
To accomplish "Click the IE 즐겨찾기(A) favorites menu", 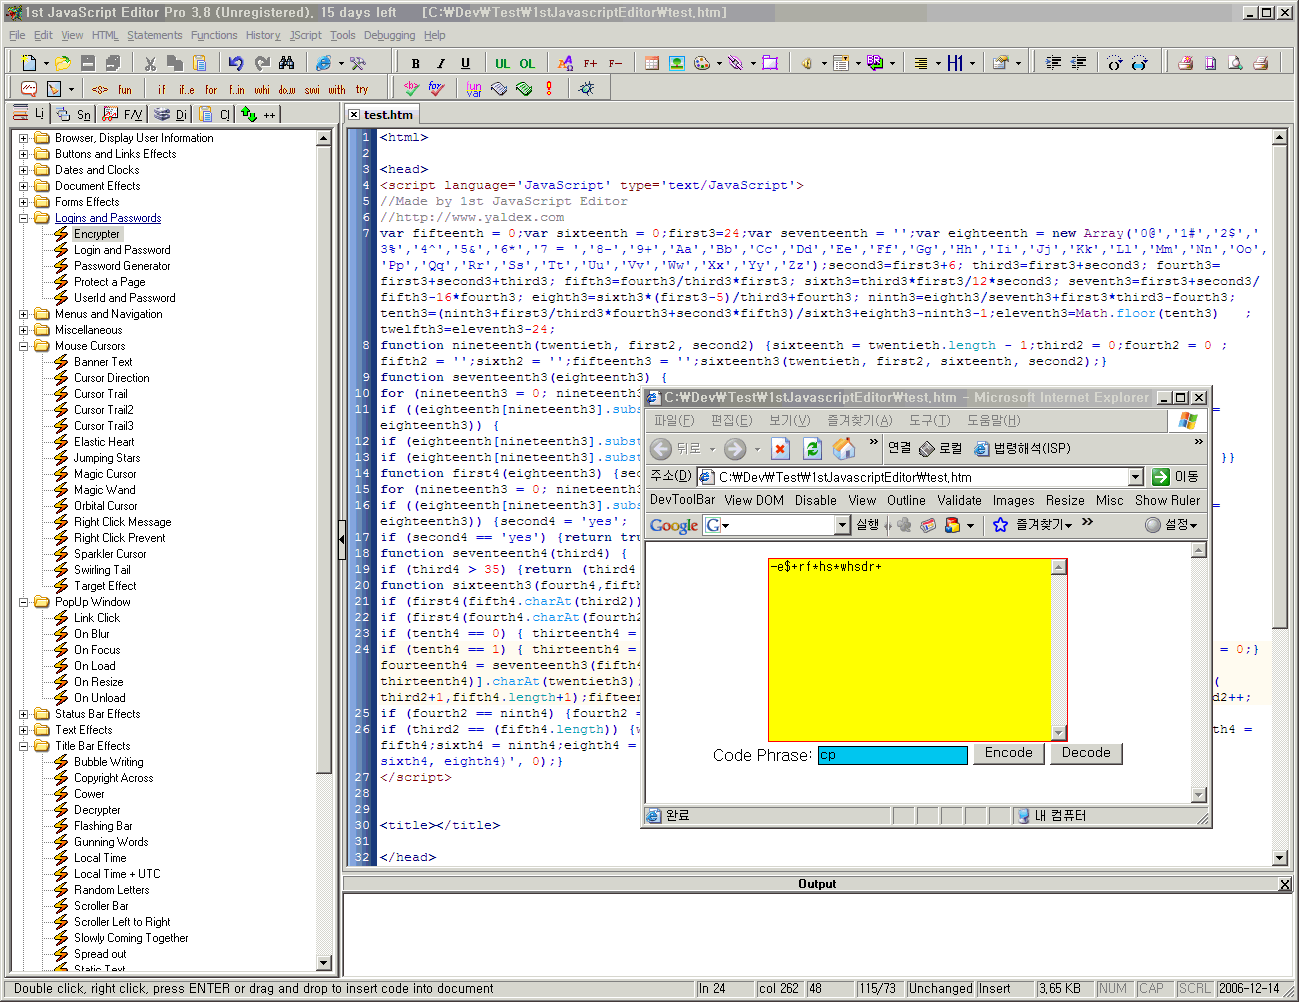I will click(x=859, y=421).
